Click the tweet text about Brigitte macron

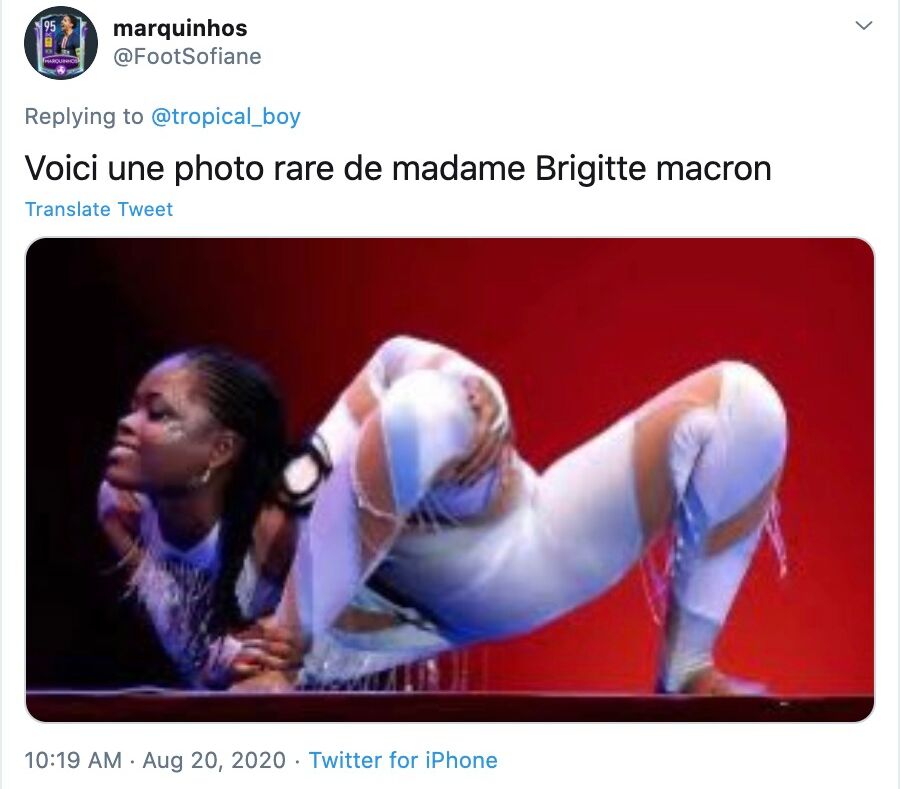point(398,168)
